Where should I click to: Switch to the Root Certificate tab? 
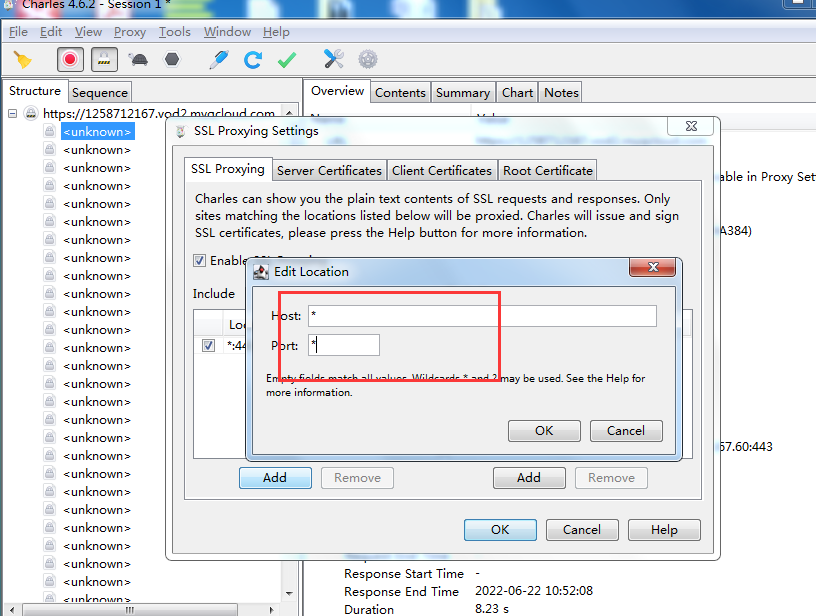pos(548,170)
